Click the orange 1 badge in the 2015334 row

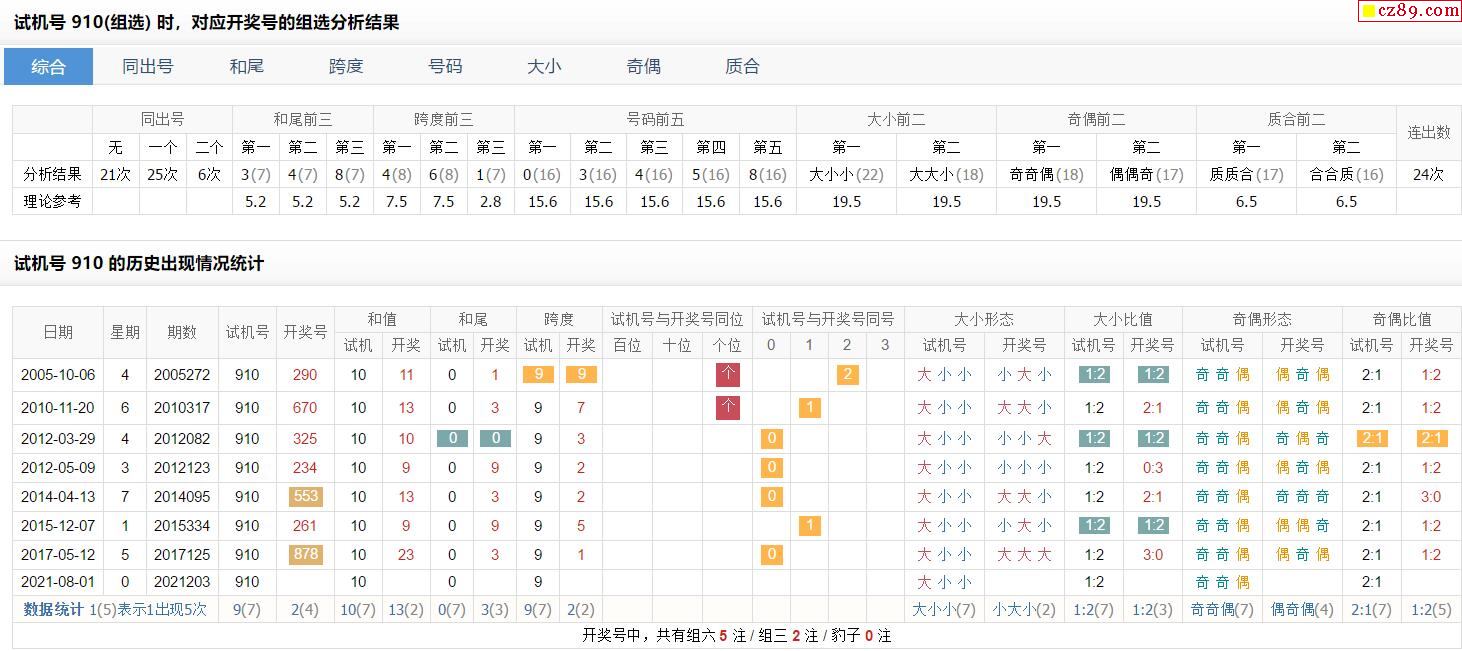click(809, 525)
